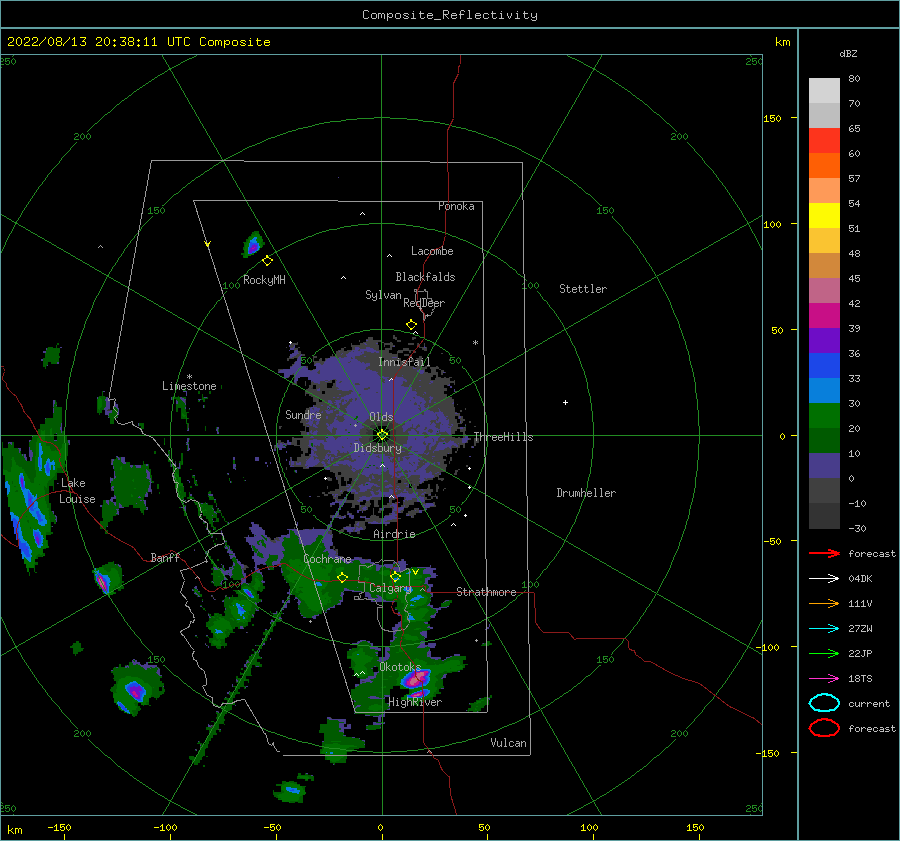Click the Stettler city label
900x841 pixels.
[x=583, y=289]
